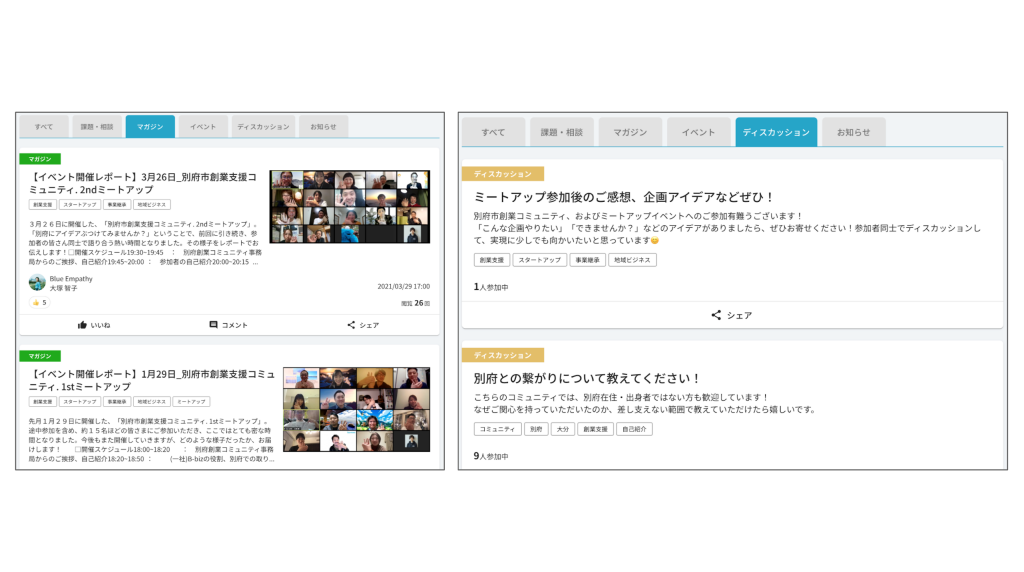Open イベント tab in left magazine panel
This screenshot has width=1024, height=572.
(202, 127)
